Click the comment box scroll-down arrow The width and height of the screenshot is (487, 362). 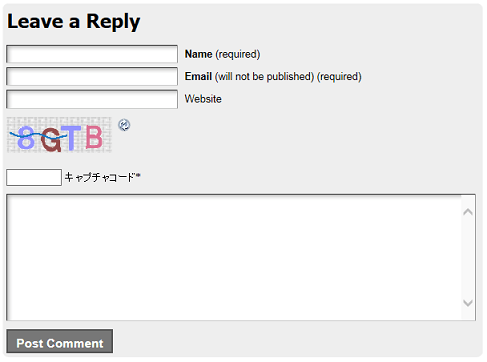(468, 303)
